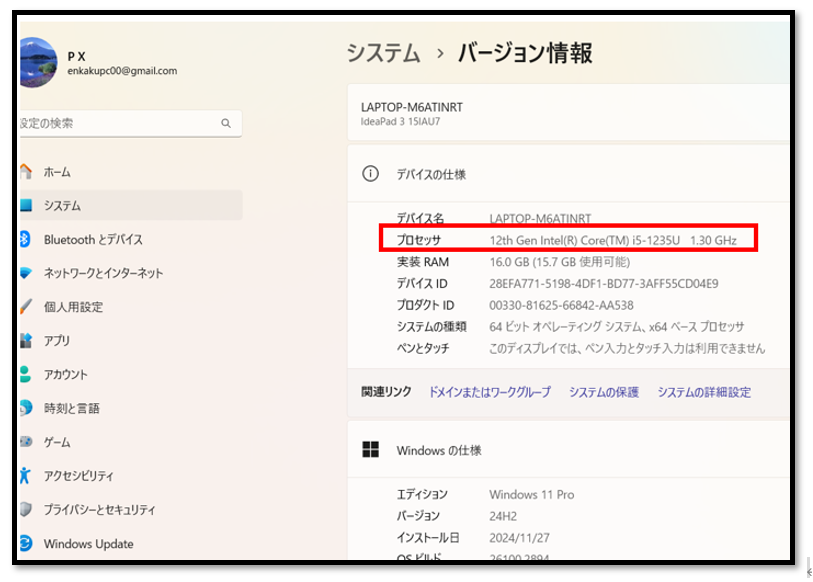
Task: Click the デバイス名 label
Action: 420,218
